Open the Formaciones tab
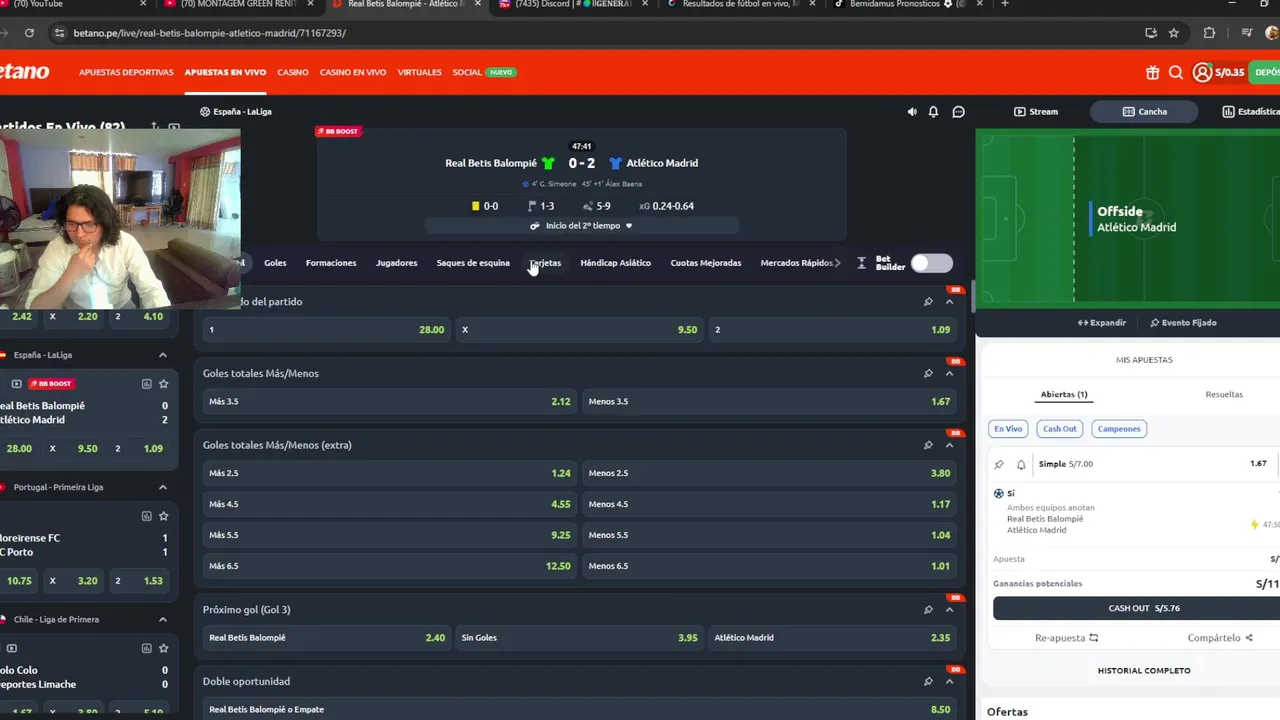Image resolution: width=1280 pixels, height=720 pixels. 331,263
